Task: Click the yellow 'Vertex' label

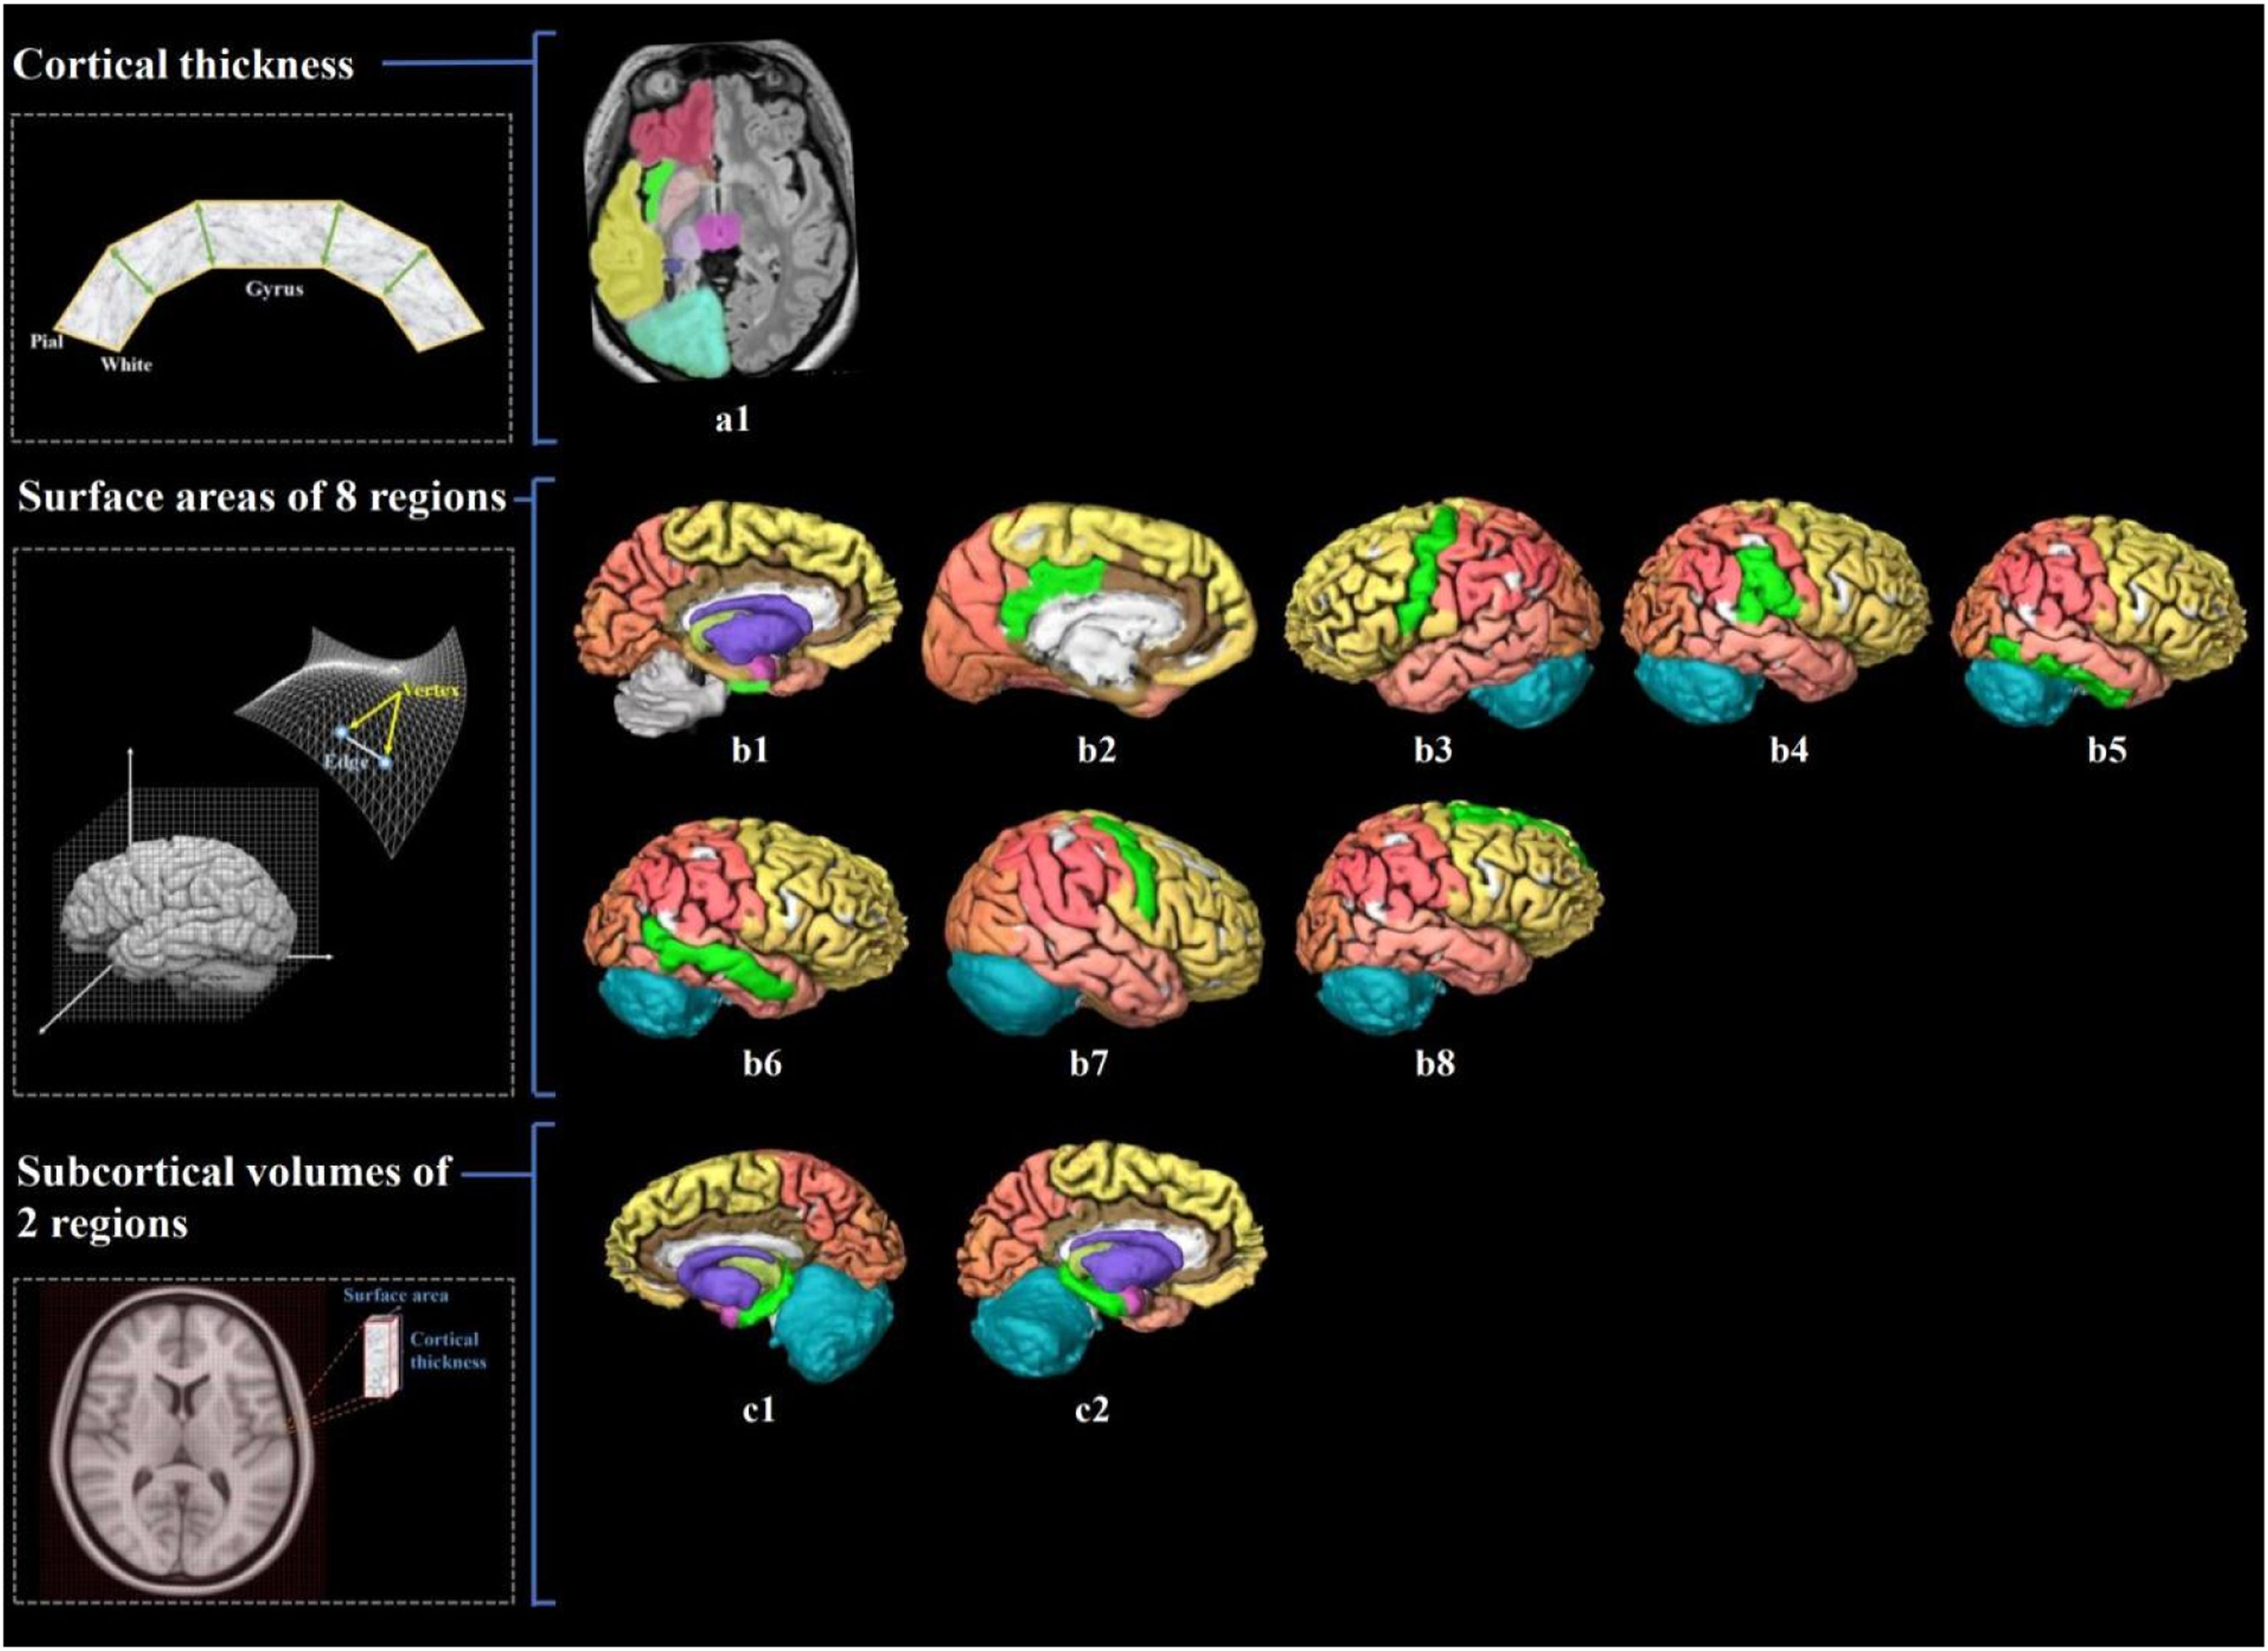Action: click(x=432, y=690)
